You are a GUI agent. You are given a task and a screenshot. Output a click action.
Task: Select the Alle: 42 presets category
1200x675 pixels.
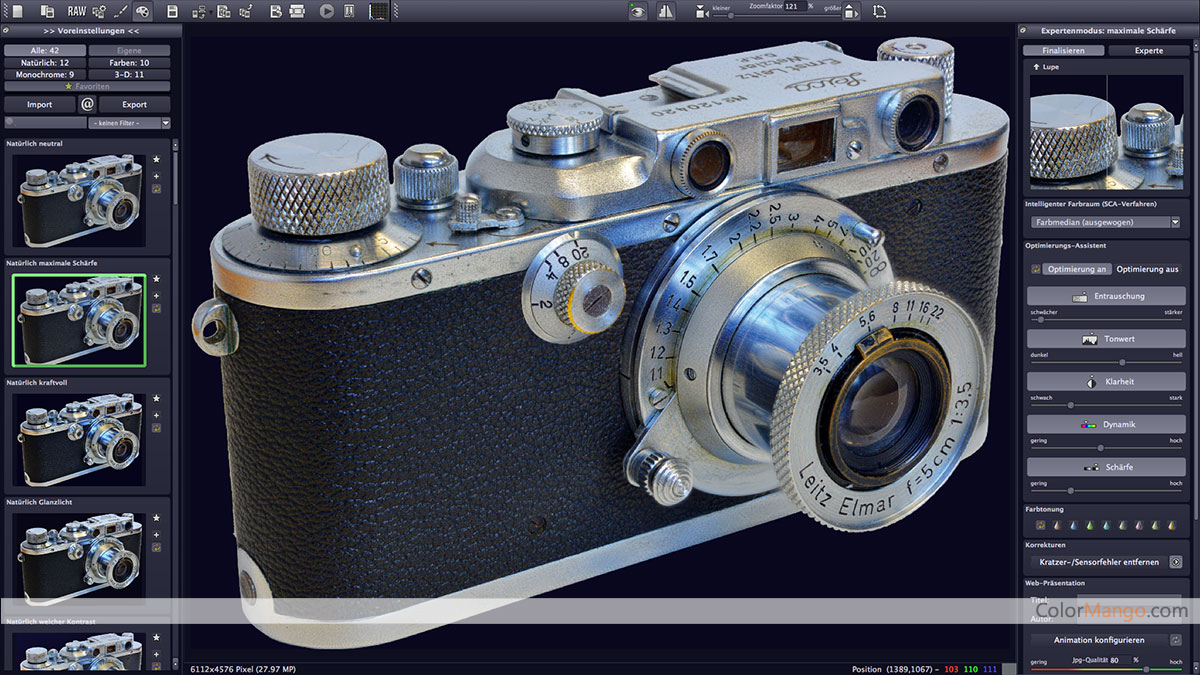(44, 50)
